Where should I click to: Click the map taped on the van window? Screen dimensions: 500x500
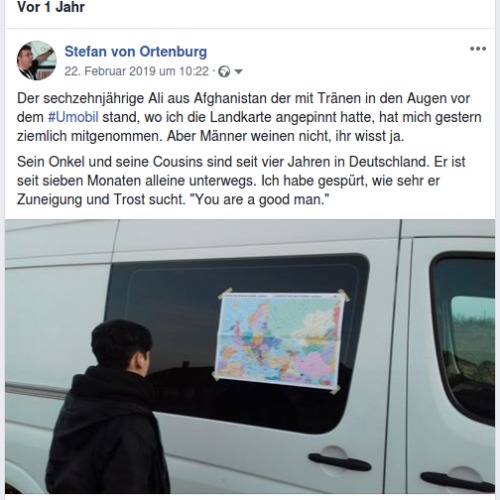coord(279,340)
